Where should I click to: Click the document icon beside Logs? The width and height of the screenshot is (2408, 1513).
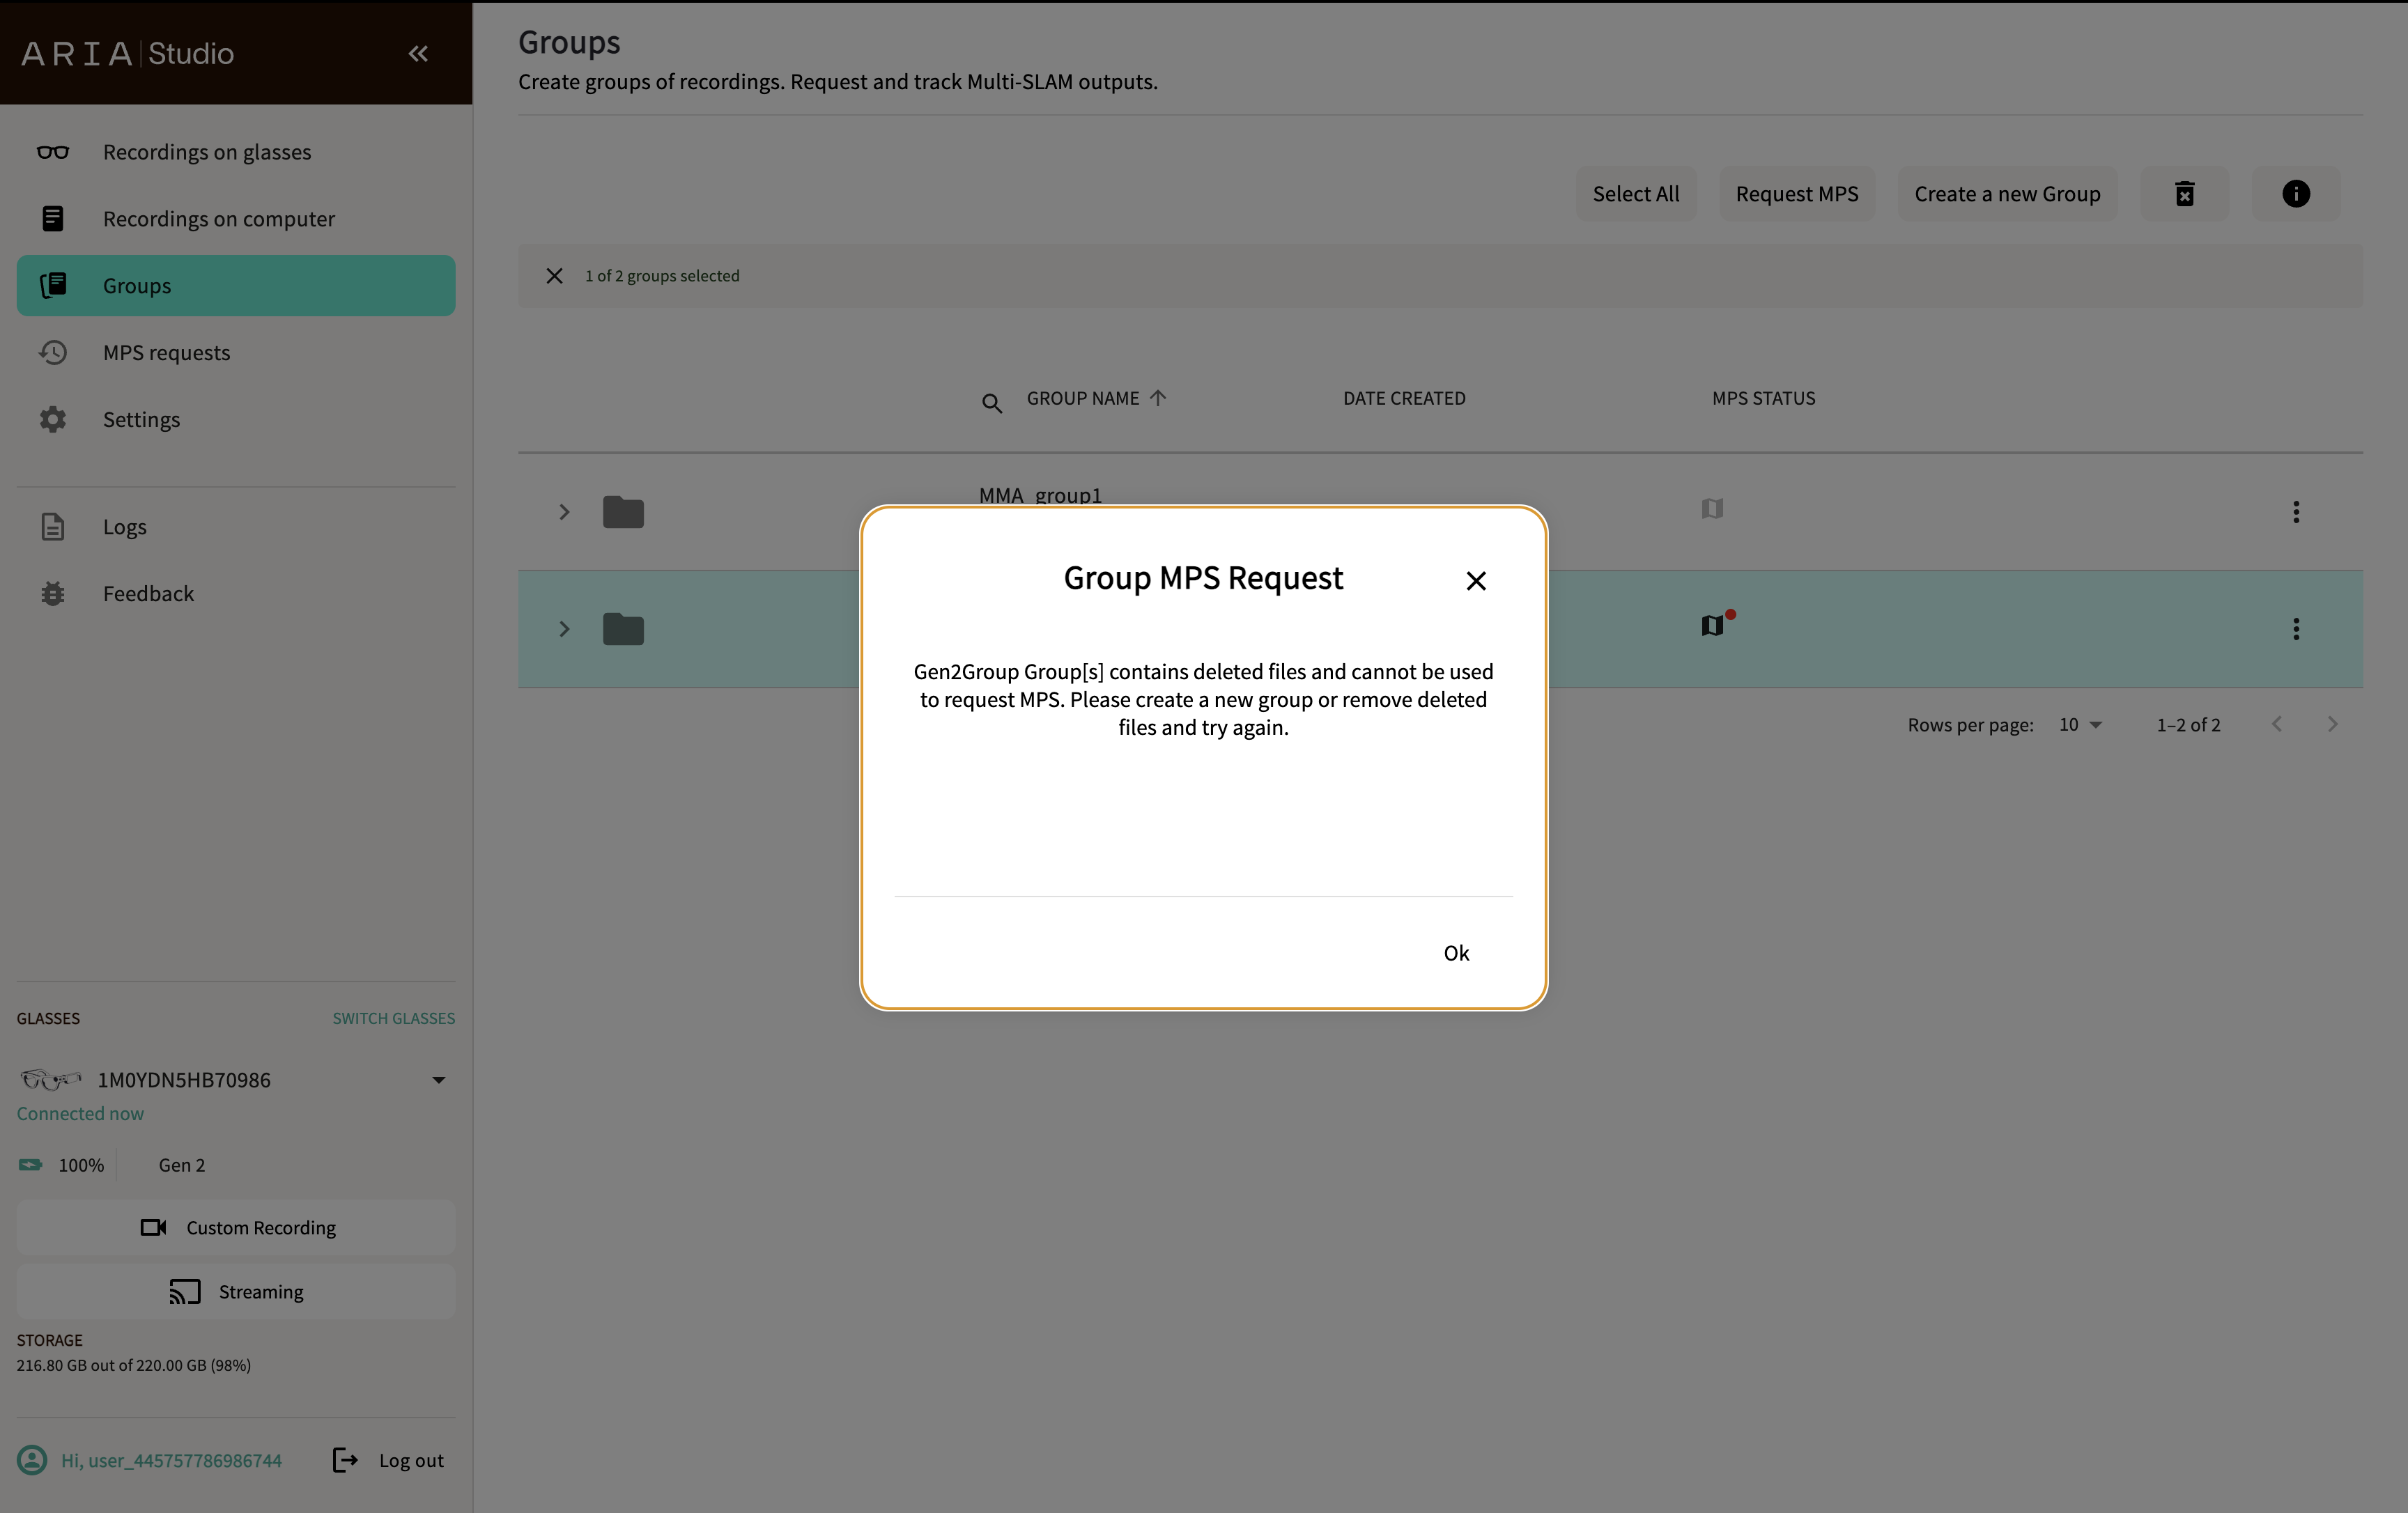point(53,527)
